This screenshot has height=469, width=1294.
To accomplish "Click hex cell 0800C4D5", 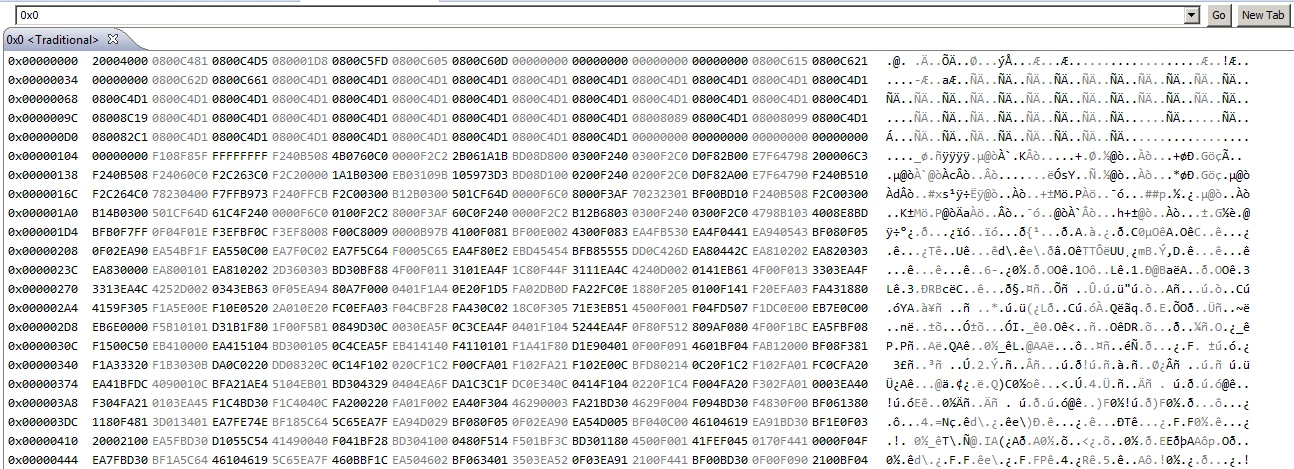I will (x=239, y=61).
